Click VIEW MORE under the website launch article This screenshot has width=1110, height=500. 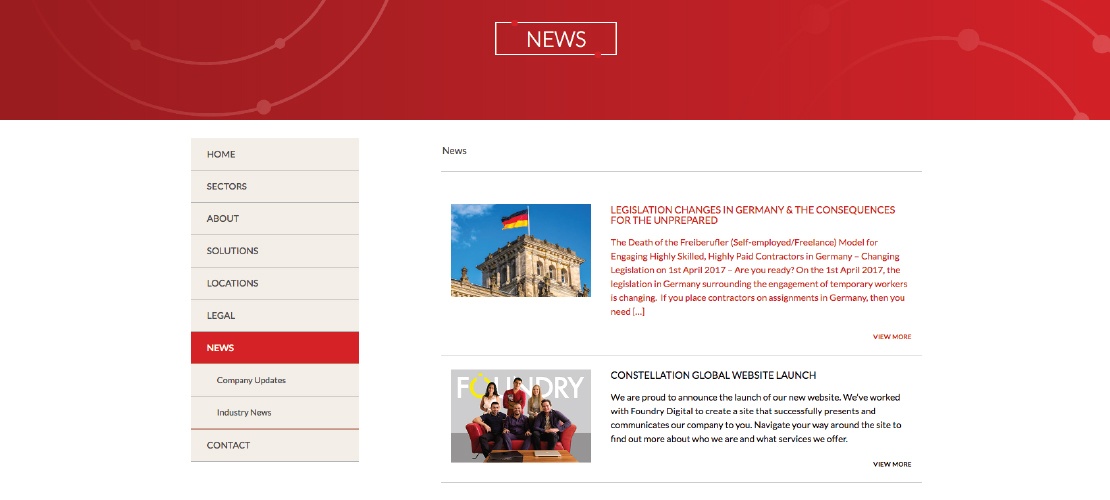click(x=892, y=465)
